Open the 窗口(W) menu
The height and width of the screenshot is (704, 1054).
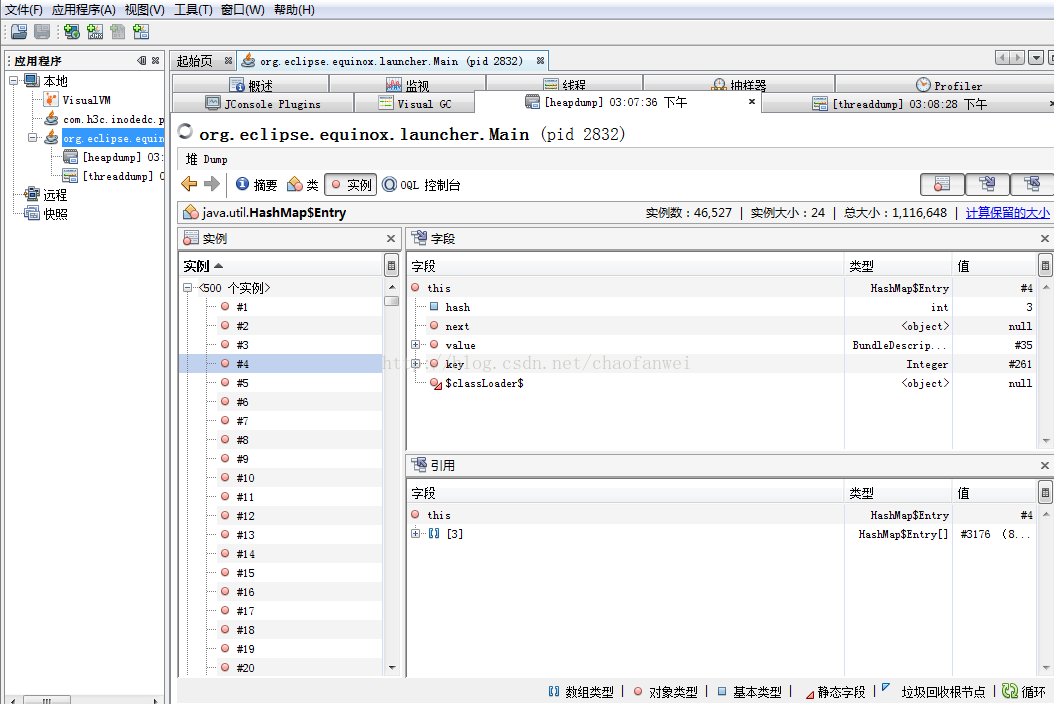[243, 9]
